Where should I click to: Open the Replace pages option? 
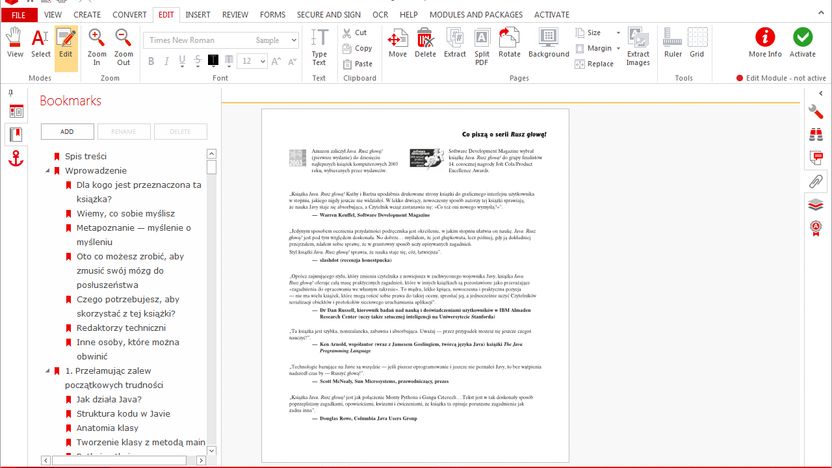pos(594,64)
